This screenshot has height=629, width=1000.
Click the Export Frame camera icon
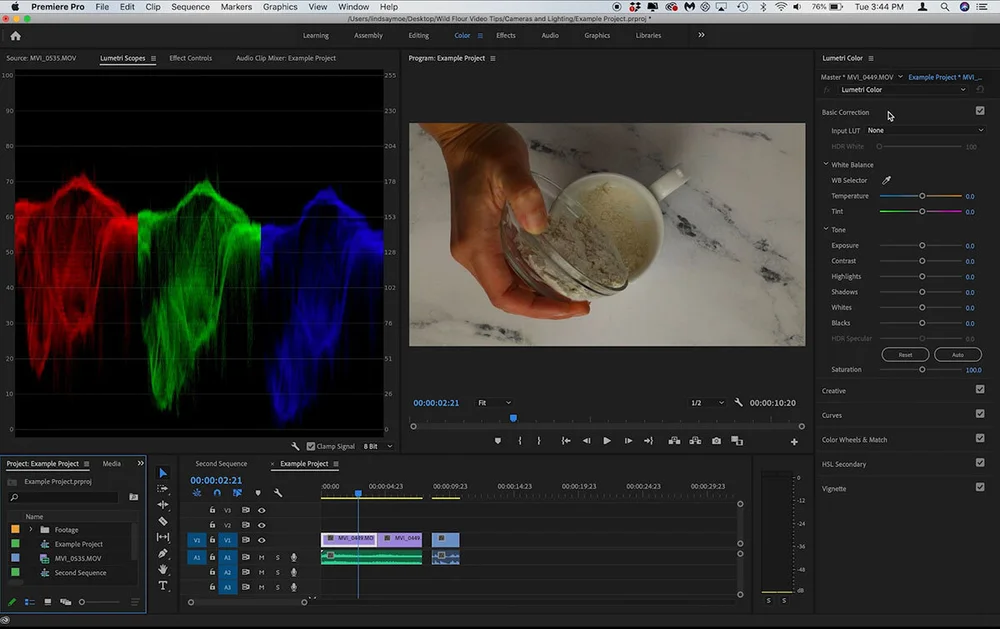coord(716,441)
